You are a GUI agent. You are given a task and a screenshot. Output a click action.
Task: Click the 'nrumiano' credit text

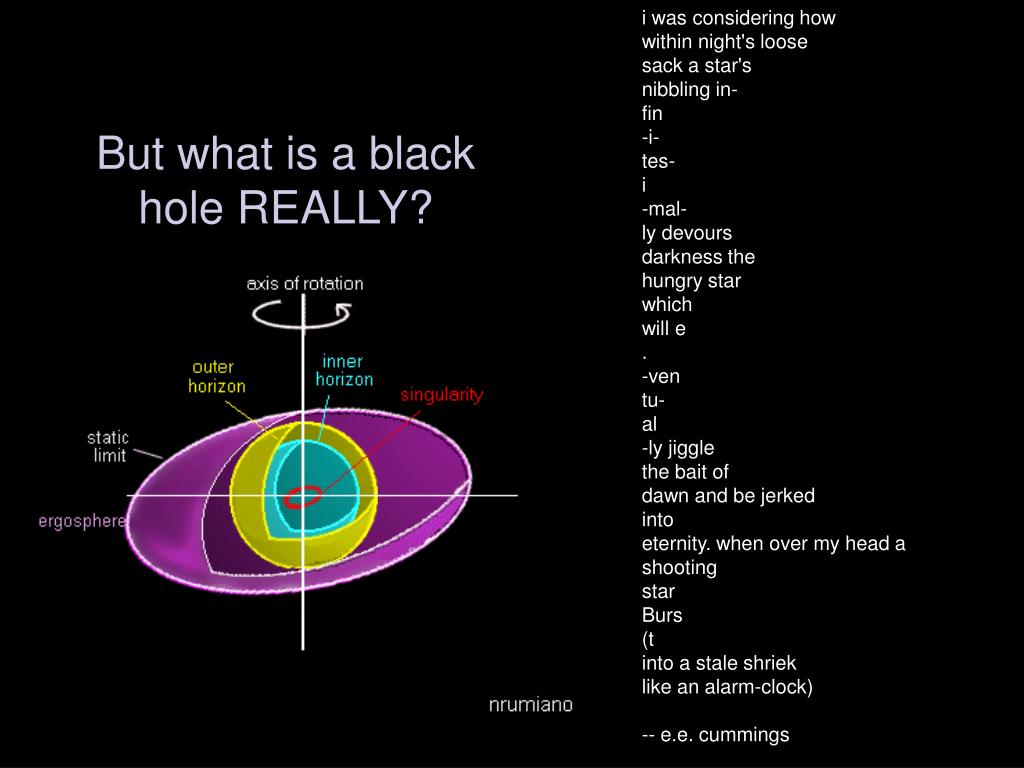[531, 705]
